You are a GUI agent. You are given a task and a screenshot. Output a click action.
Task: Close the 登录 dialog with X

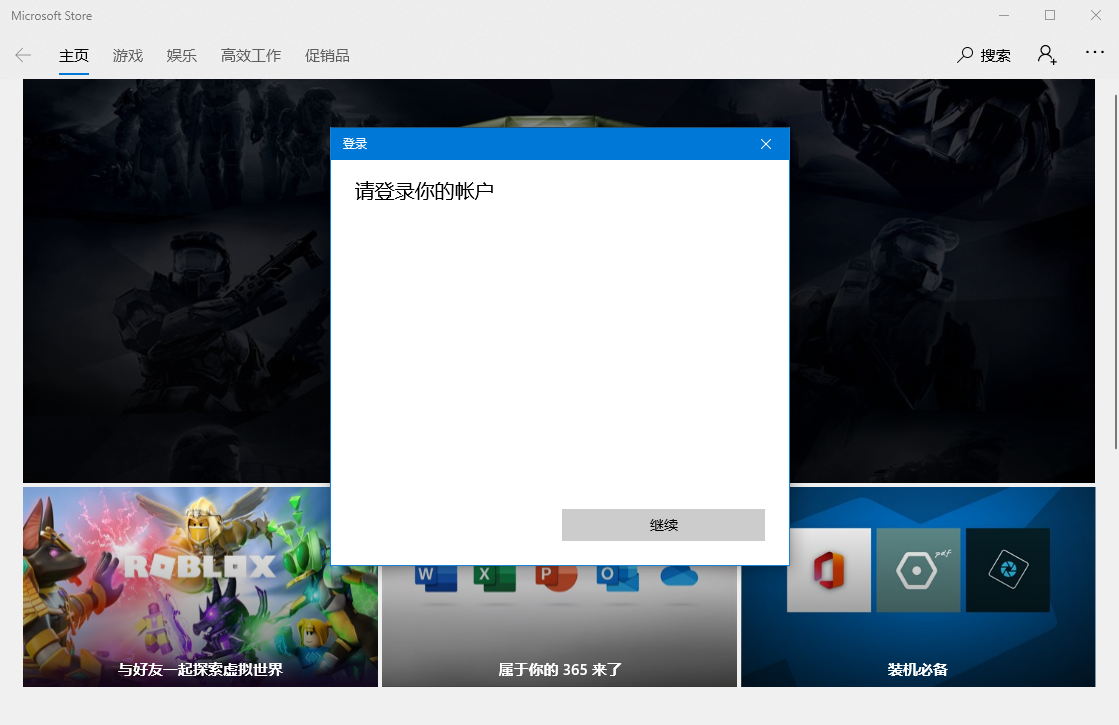(x=766, y=143)
